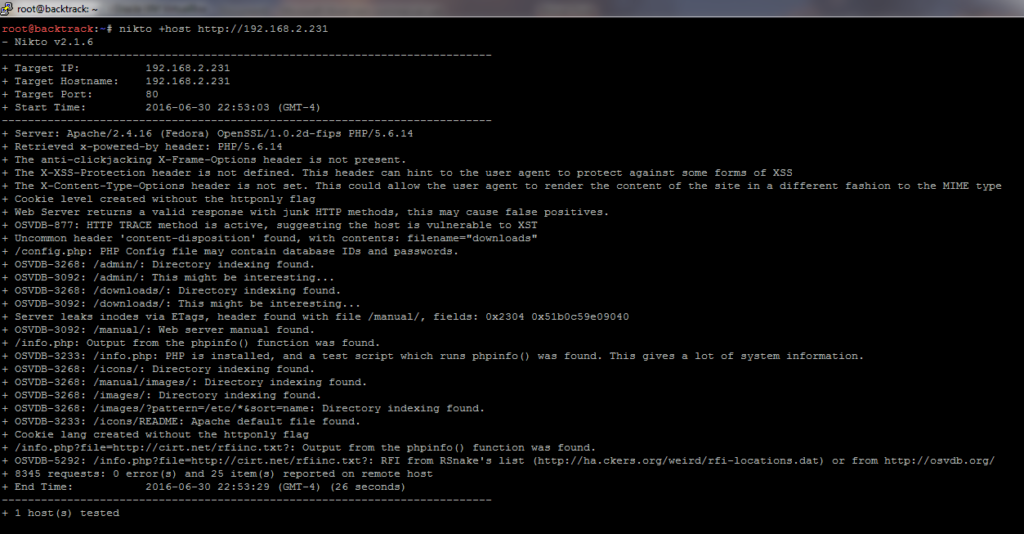The image size is (1024, 534).
Task: Click the X-Frame-Options header warning line
Action: click(210, 159)
